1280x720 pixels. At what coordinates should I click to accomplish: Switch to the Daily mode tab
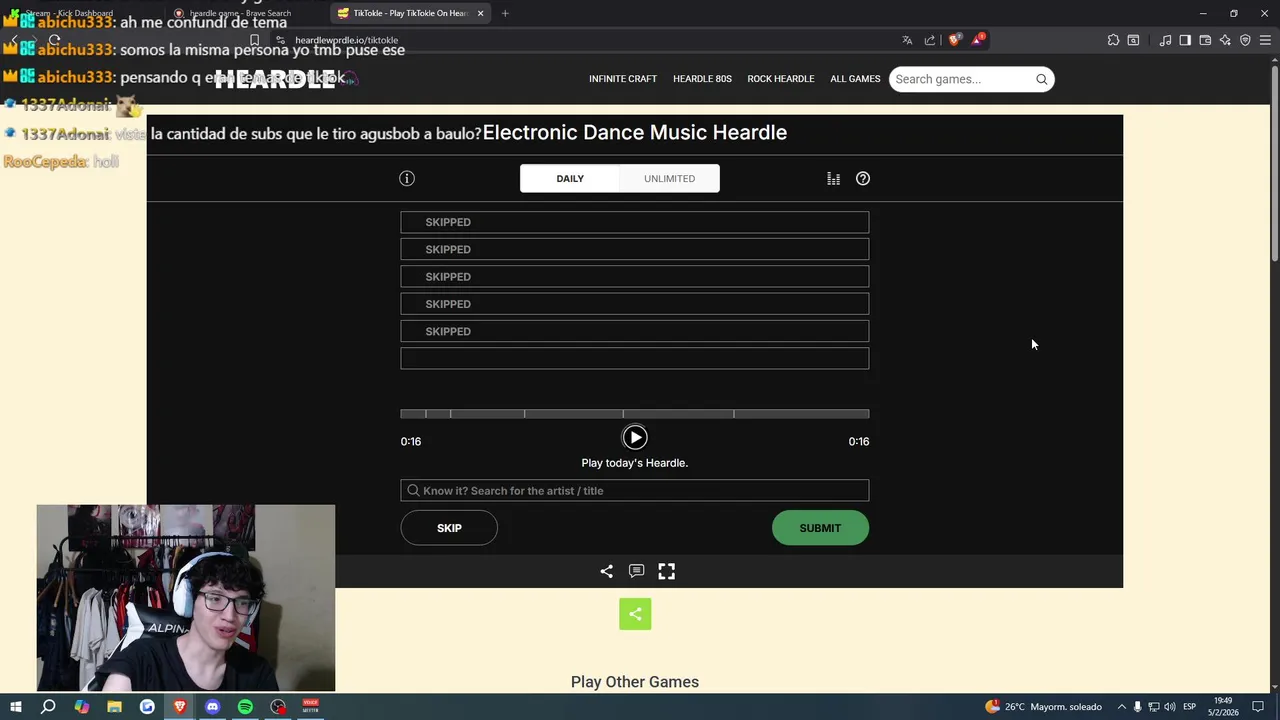(x=570, y=178)
